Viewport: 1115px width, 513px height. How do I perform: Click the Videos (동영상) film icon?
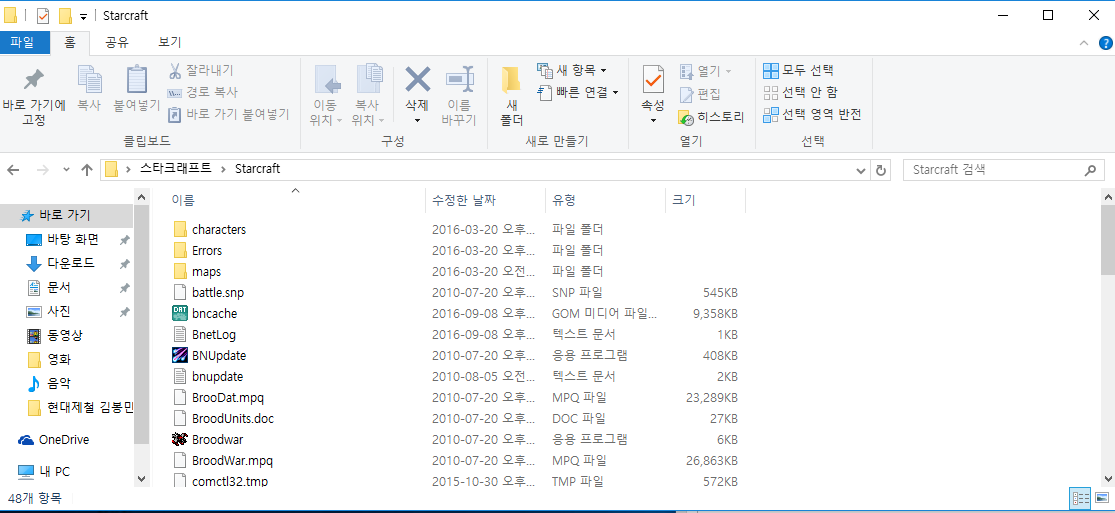[x=33, y=336]
